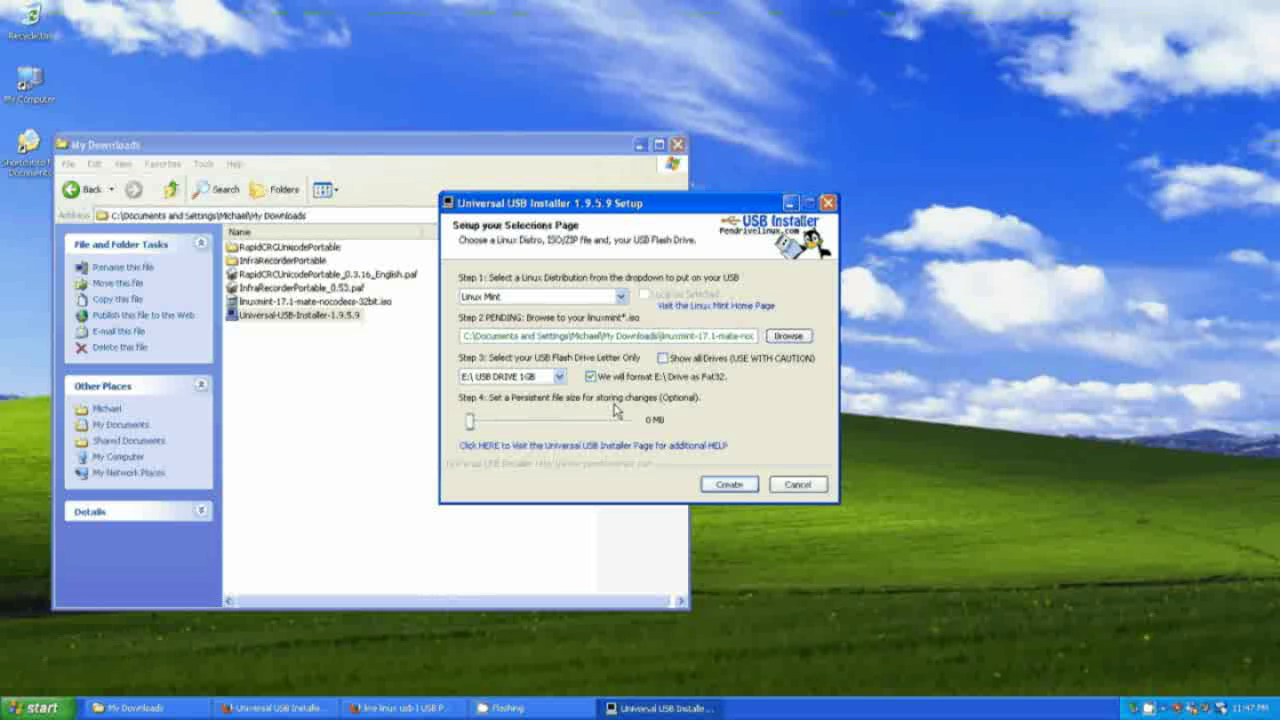Switch to Flashing taskbar button
This screenshot has width=1280, height=720.
pos(531,708)
